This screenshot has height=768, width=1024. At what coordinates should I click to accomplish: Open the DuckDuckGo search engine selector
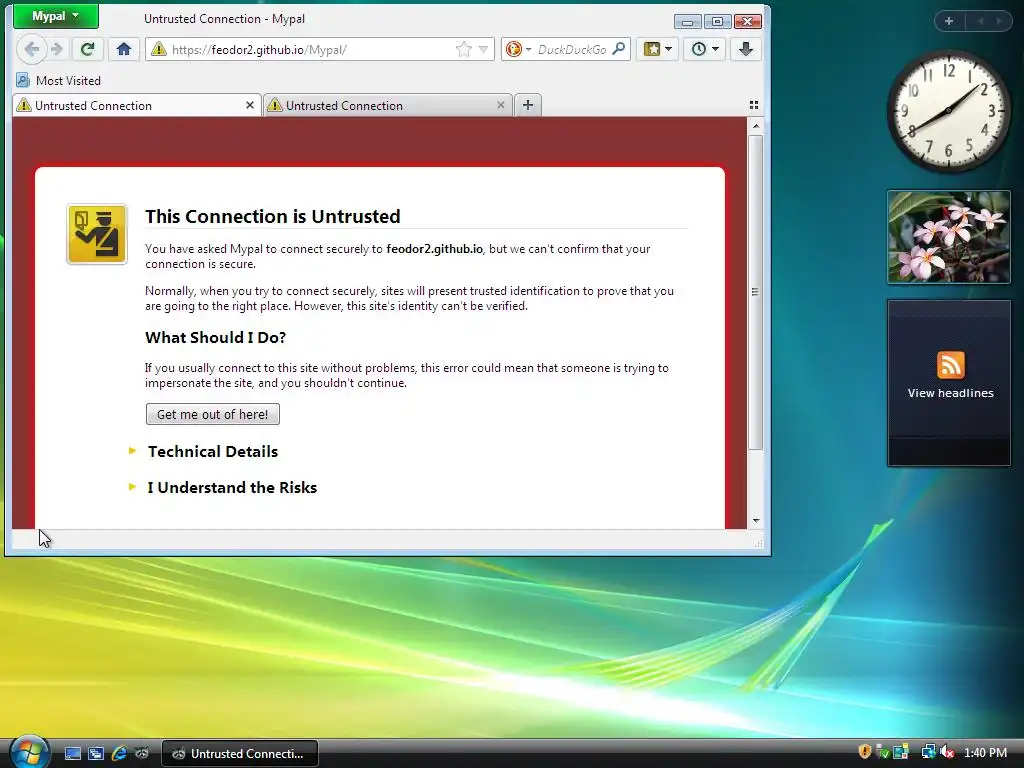tap(519, 49)
